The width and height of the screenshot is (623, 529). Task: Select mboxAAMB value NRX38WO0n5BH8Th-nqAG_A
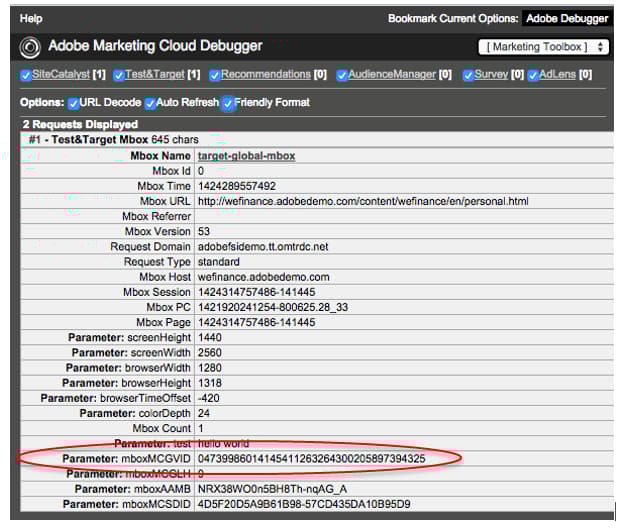[273, 489]
